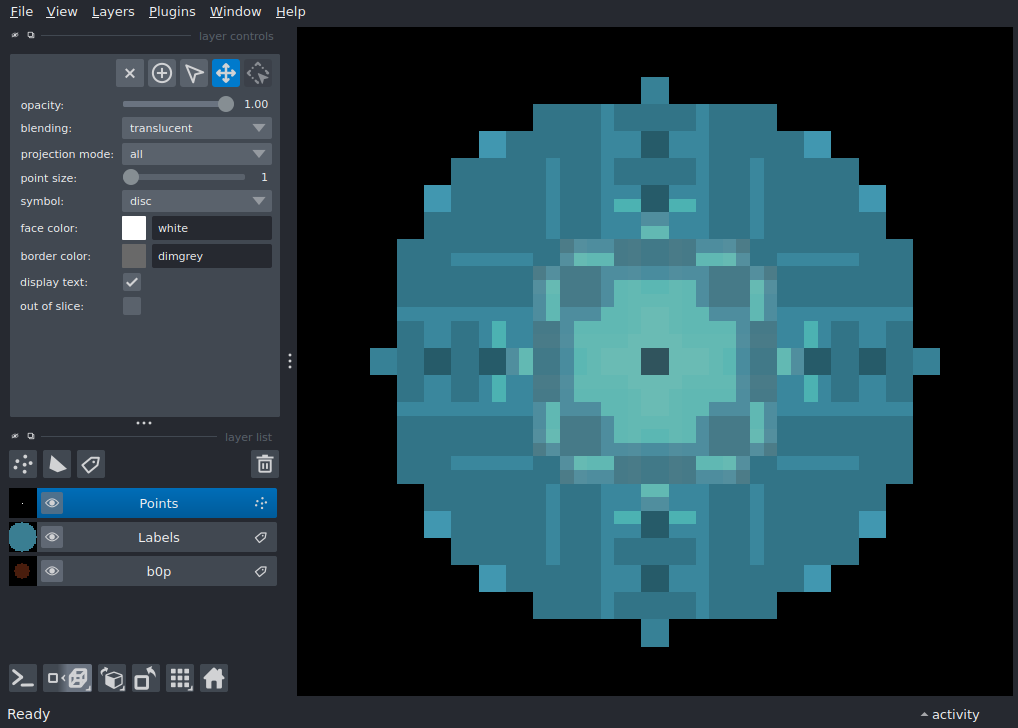The height and width of the screenshot is (728, 1018).
Task: Select the Points layer in layer list
Action: pos(158,503)
